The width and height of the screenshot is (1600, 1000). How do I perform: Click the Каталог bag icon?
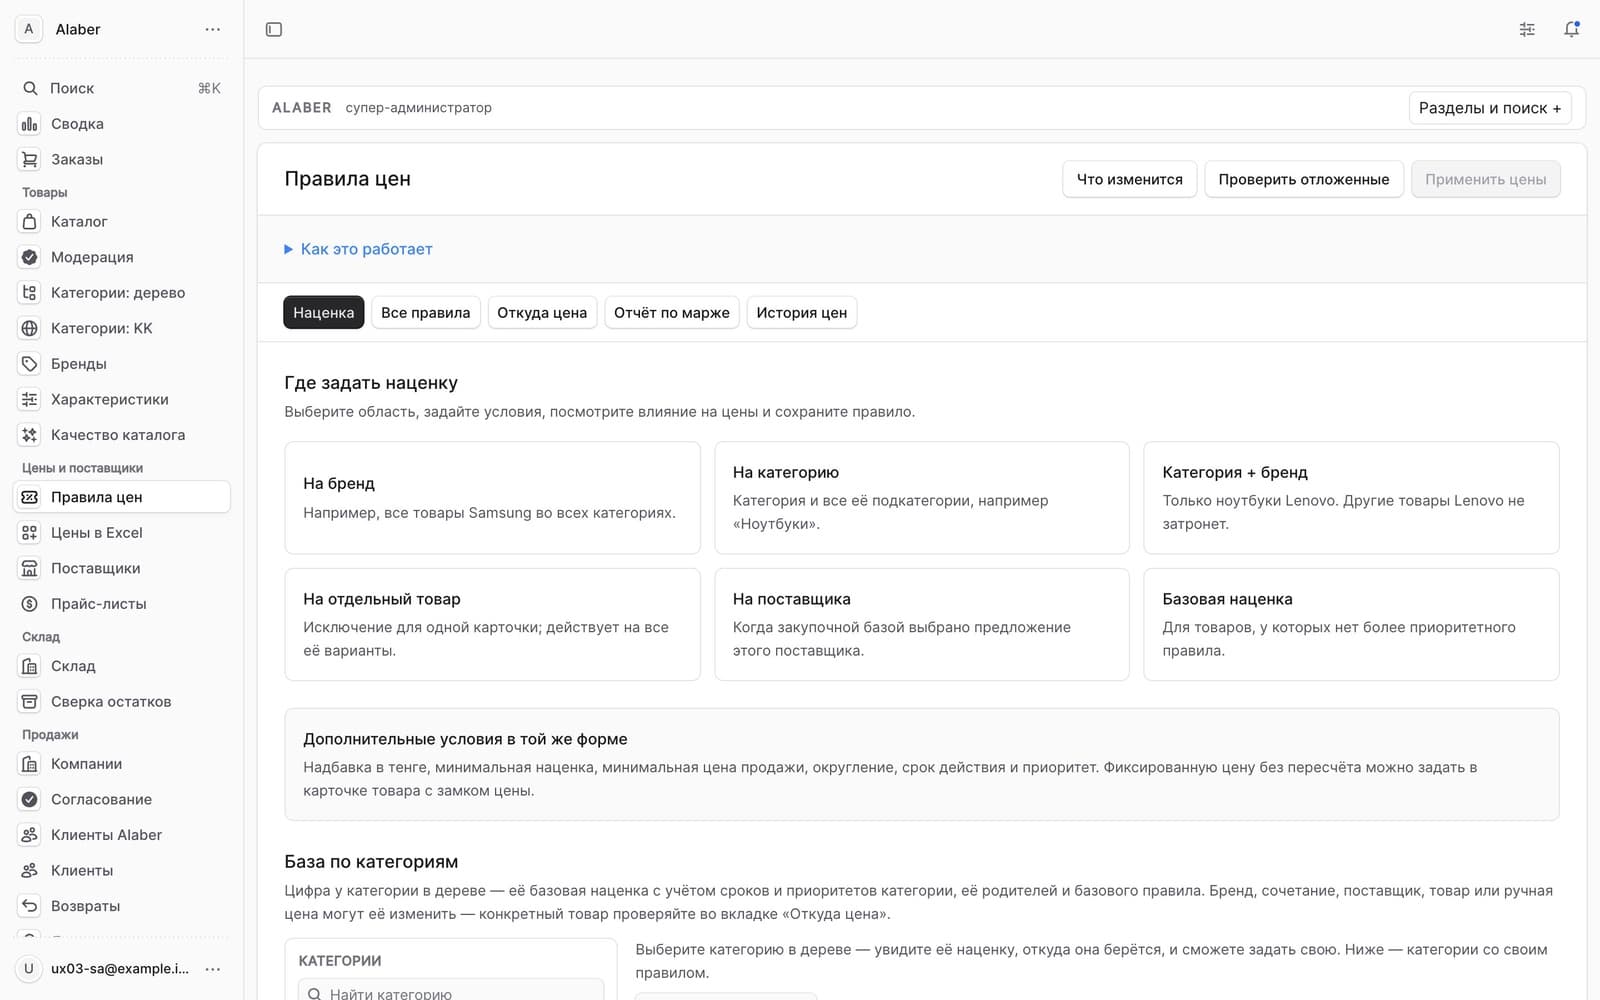30,221
